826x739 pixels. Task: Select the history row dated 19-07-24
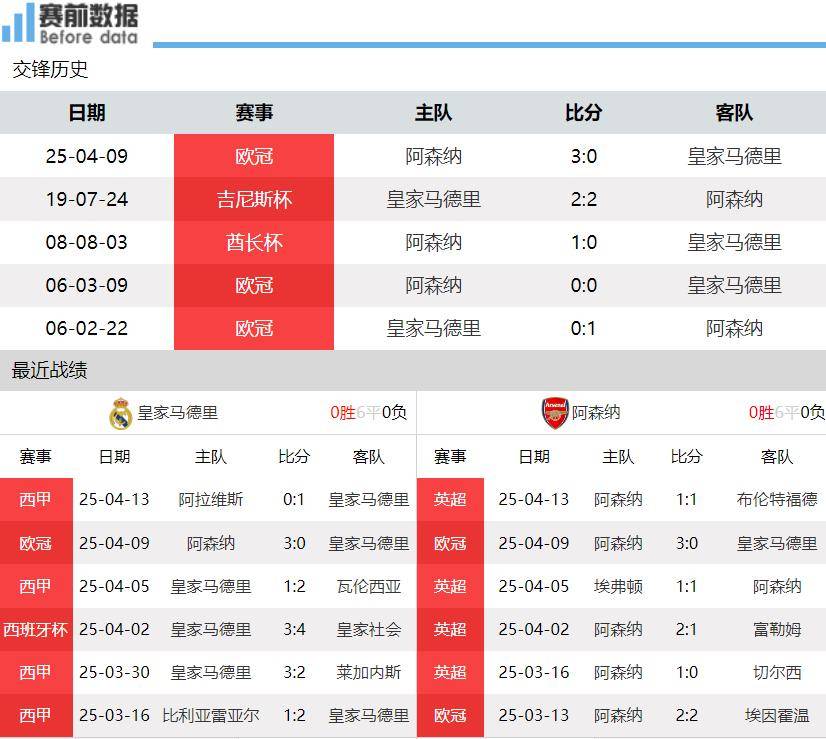pyautogui.click(x=413, y=199)
